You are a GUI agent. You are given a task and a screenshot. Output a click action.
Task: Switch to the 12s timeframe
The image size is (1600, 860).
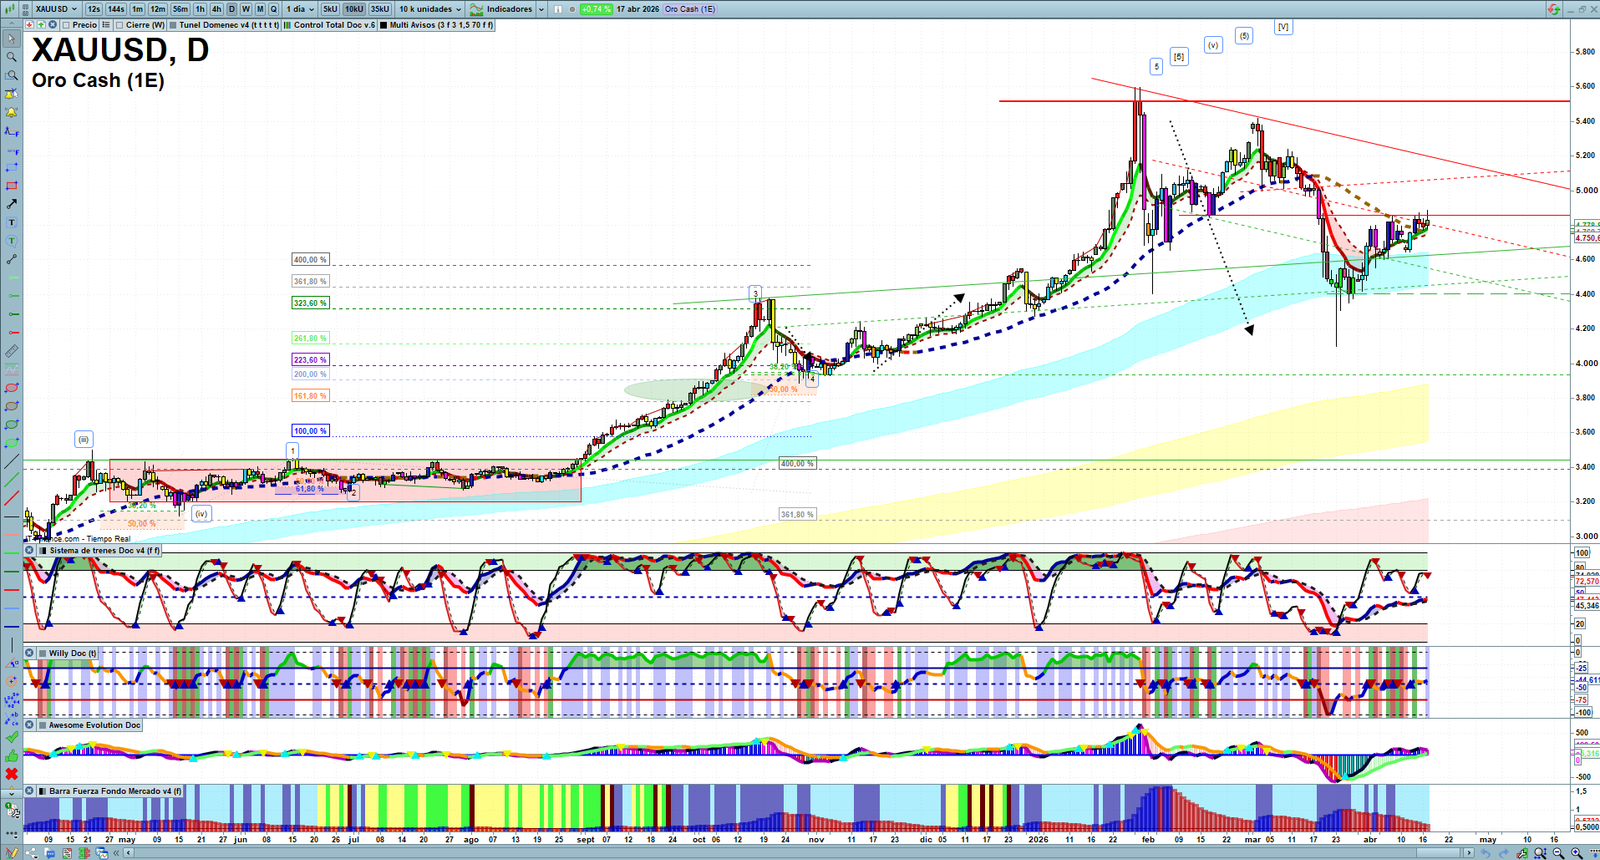94,9
